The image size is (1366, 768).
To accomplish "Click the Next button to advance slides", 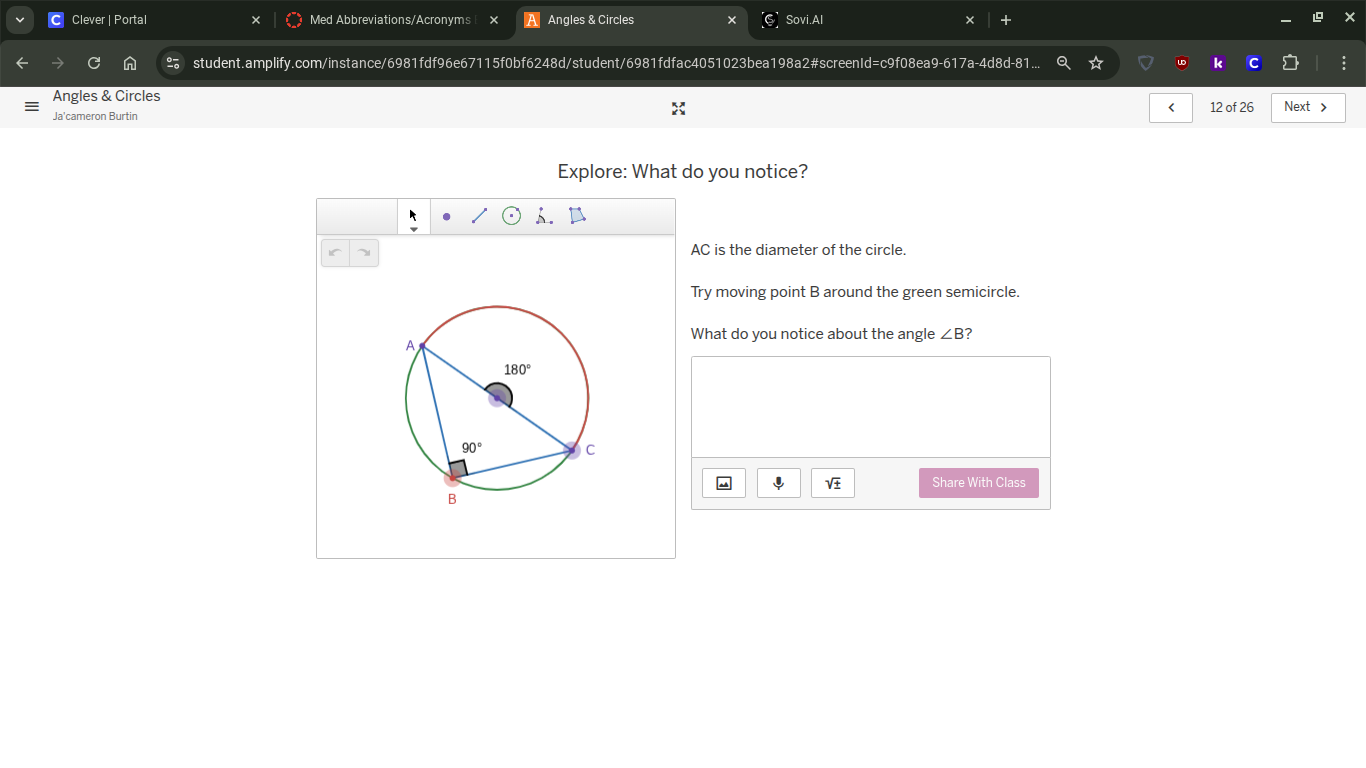I will [1307, 107].
